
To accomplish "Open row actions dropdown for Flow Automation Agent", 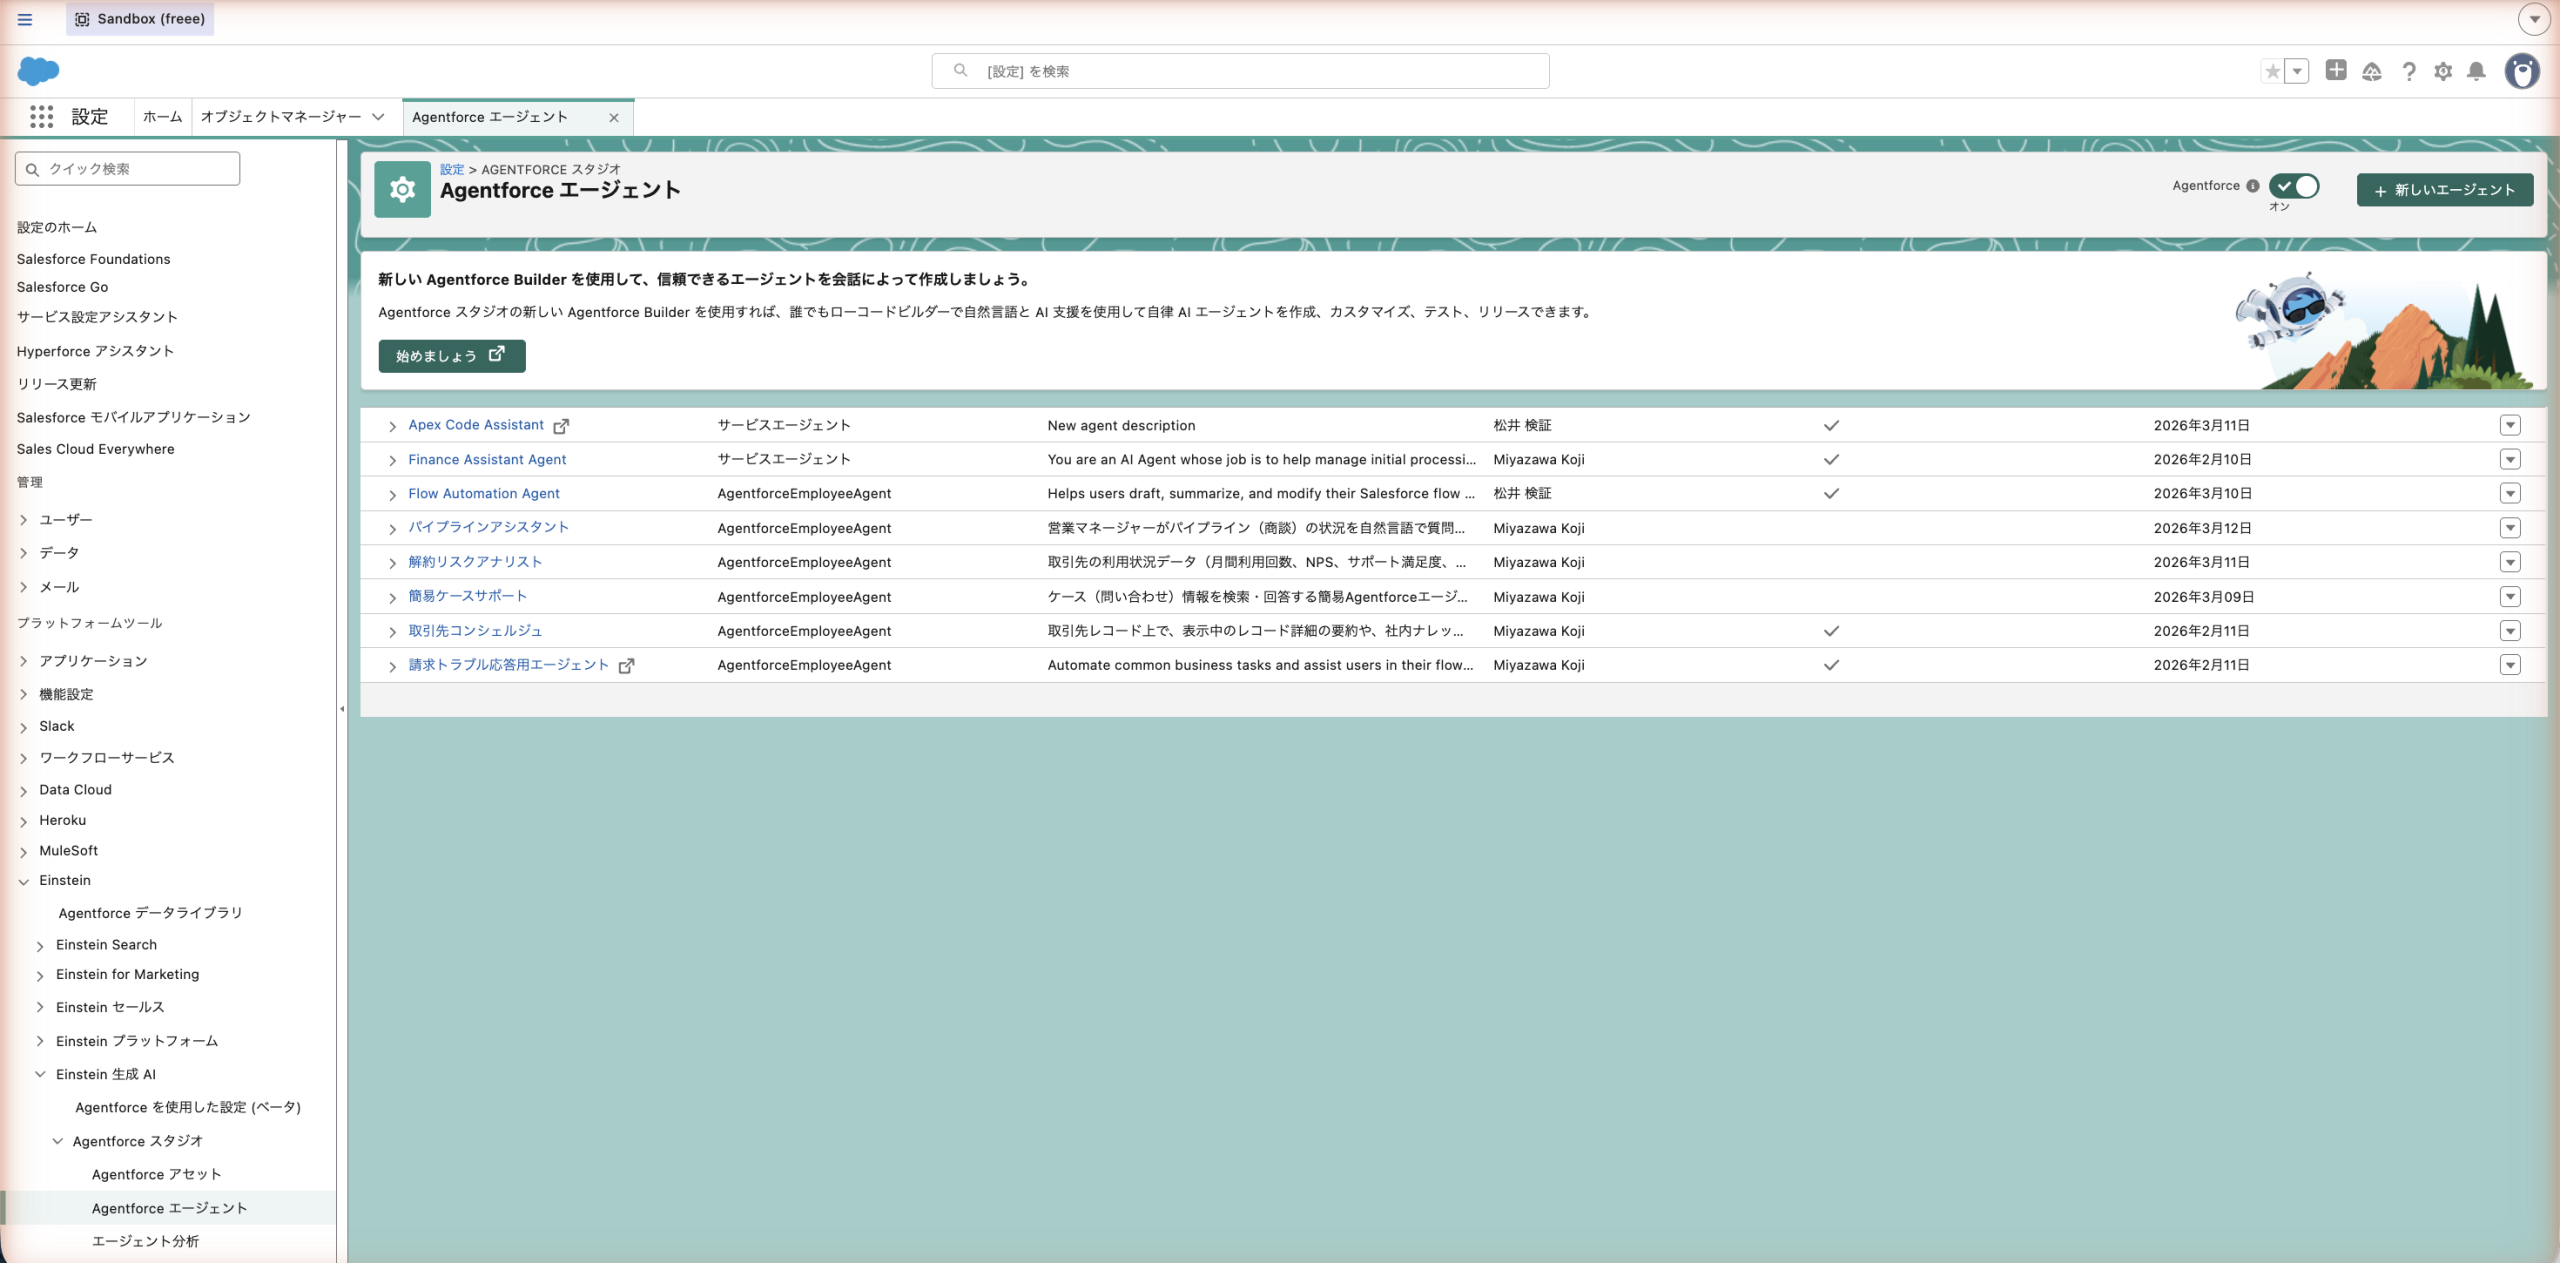I will click(2510, 494).
